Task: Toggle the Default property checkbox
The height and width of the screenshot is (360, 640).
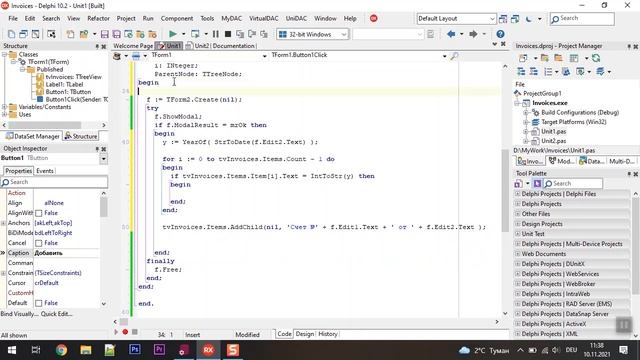Action: coord(39,303)
